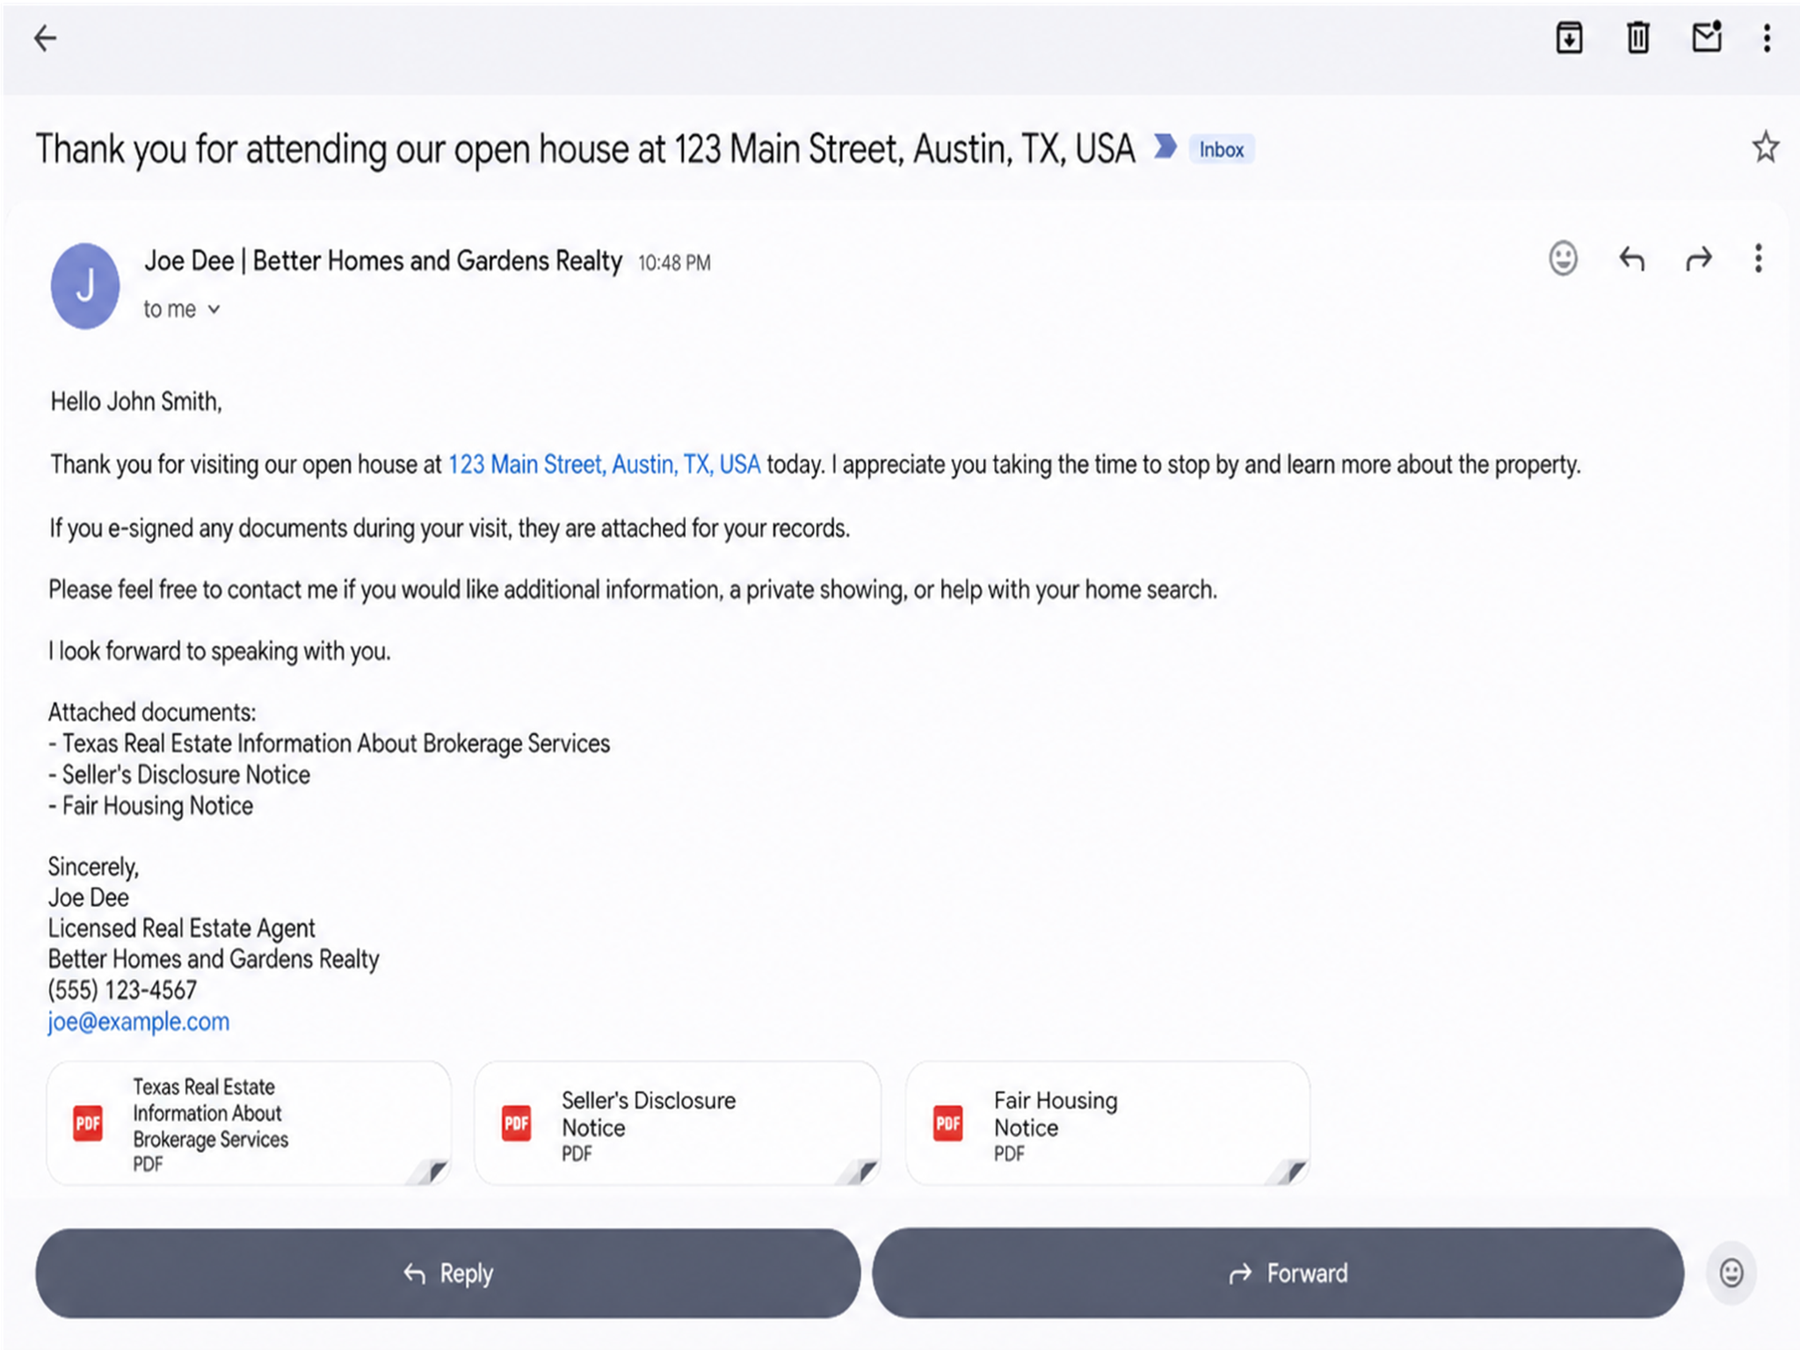1800x1350 pixels.
Task: Open the Fair Housing Notice PDF attachment
Action: (1108, 1123)
